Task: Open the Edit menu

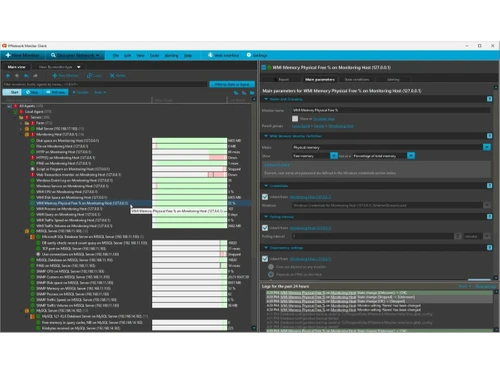Action: coord(128,56)
